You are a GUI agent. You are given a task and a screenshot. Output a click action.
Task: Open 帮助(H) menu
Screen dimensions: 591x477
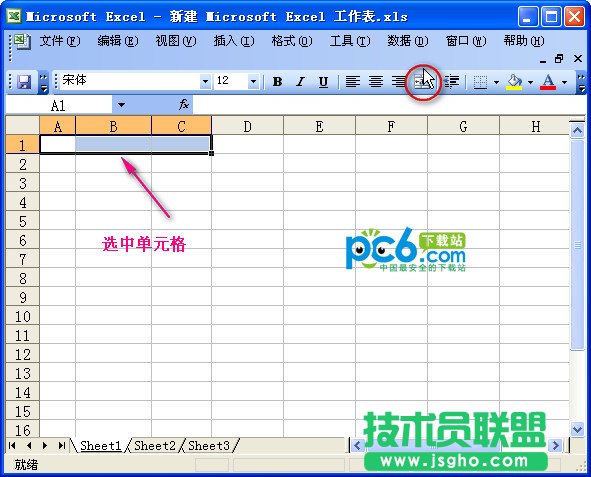[x=524, y=41]
